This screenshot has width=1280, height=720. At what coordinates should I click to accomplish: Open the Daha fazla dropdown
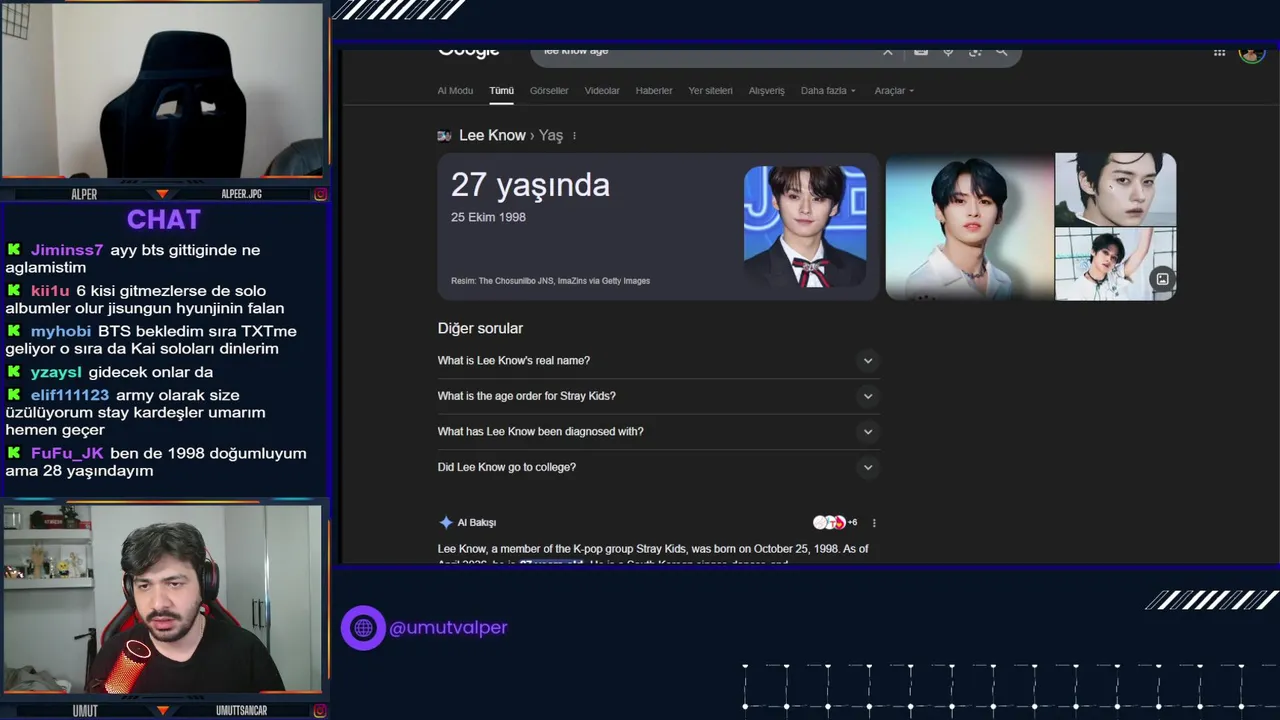(828, 91)
